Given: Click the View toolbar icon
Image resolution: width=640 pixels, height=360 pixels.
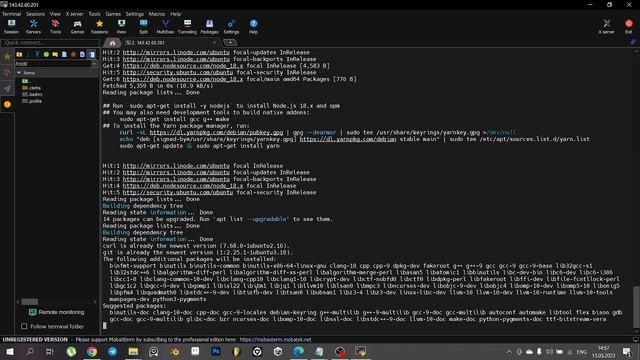Looking at the screenshot, I should pos(122,27).
